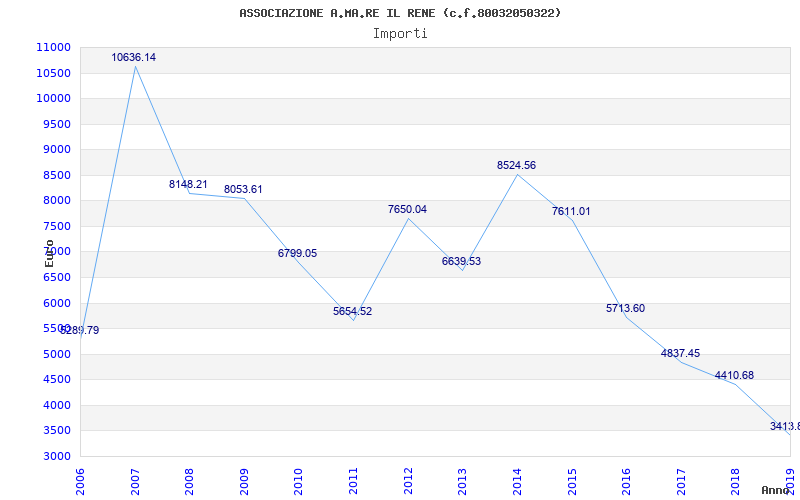Select the data label 5713.60
Image resolution: width=800 pixels, height=500 pixels.
point(626,308)
